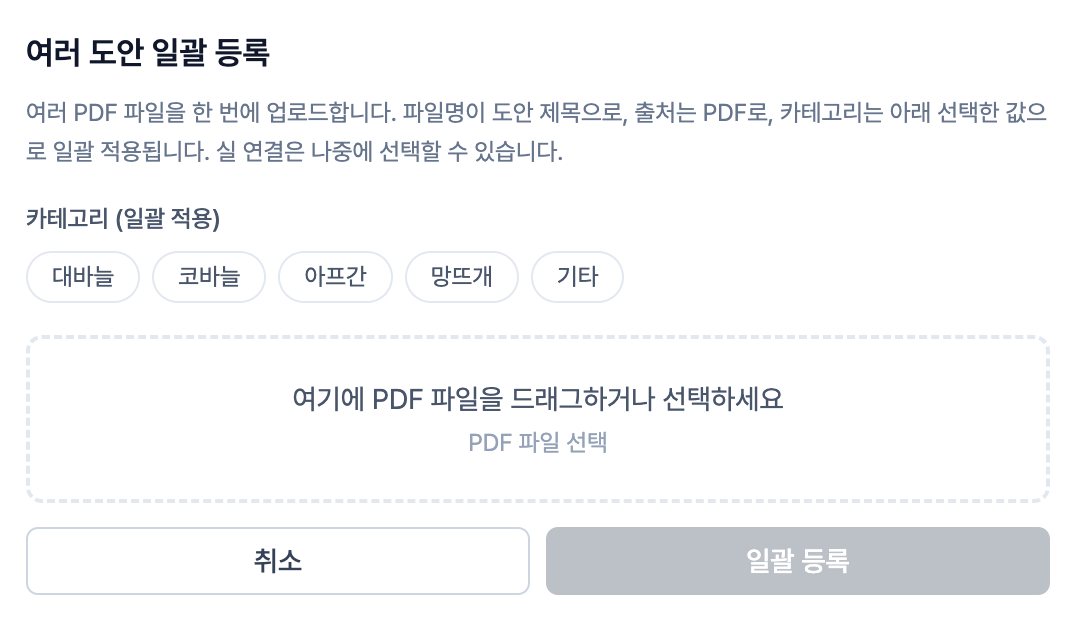The width and height of the screenshot is (1076, 622).
Task: Cancel the bulk pattern registration dialog
Action: pyautogui.click(x=277, y=561)
